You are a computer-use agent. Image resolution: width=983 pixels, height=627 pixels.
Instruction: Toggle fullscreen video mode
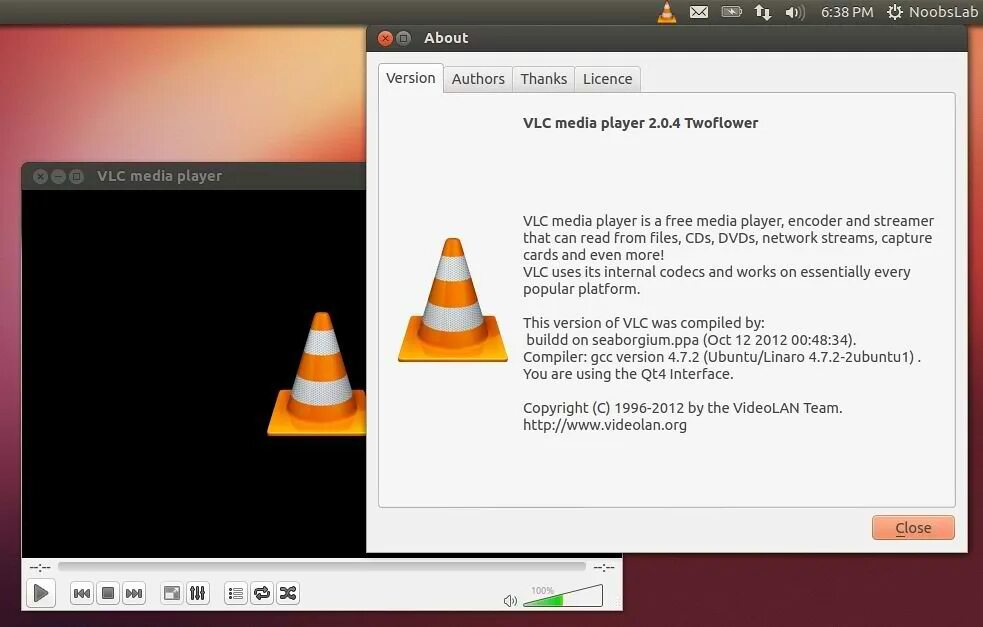(171, 593)
